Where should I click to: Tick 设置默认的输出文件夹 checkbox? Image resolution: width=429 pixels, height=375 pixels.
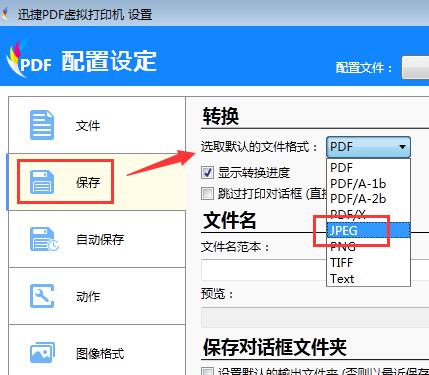coord(207,371)
